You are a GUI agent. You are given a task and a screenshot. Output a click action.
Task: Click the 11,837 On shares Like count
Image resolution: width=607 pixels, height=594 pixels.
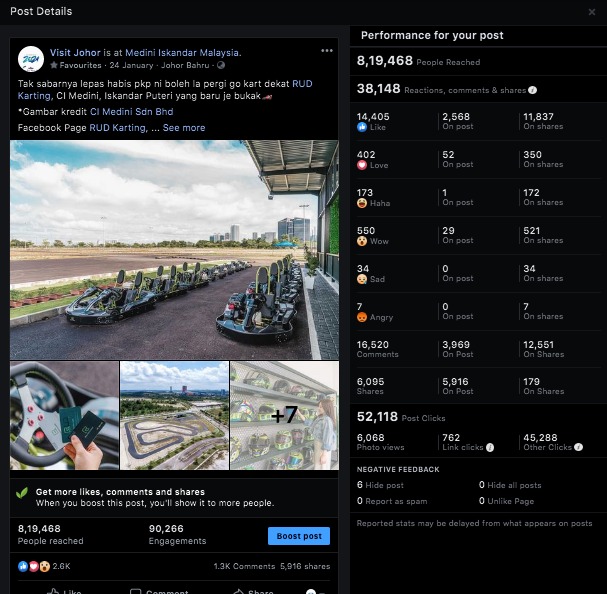(543, 121)
